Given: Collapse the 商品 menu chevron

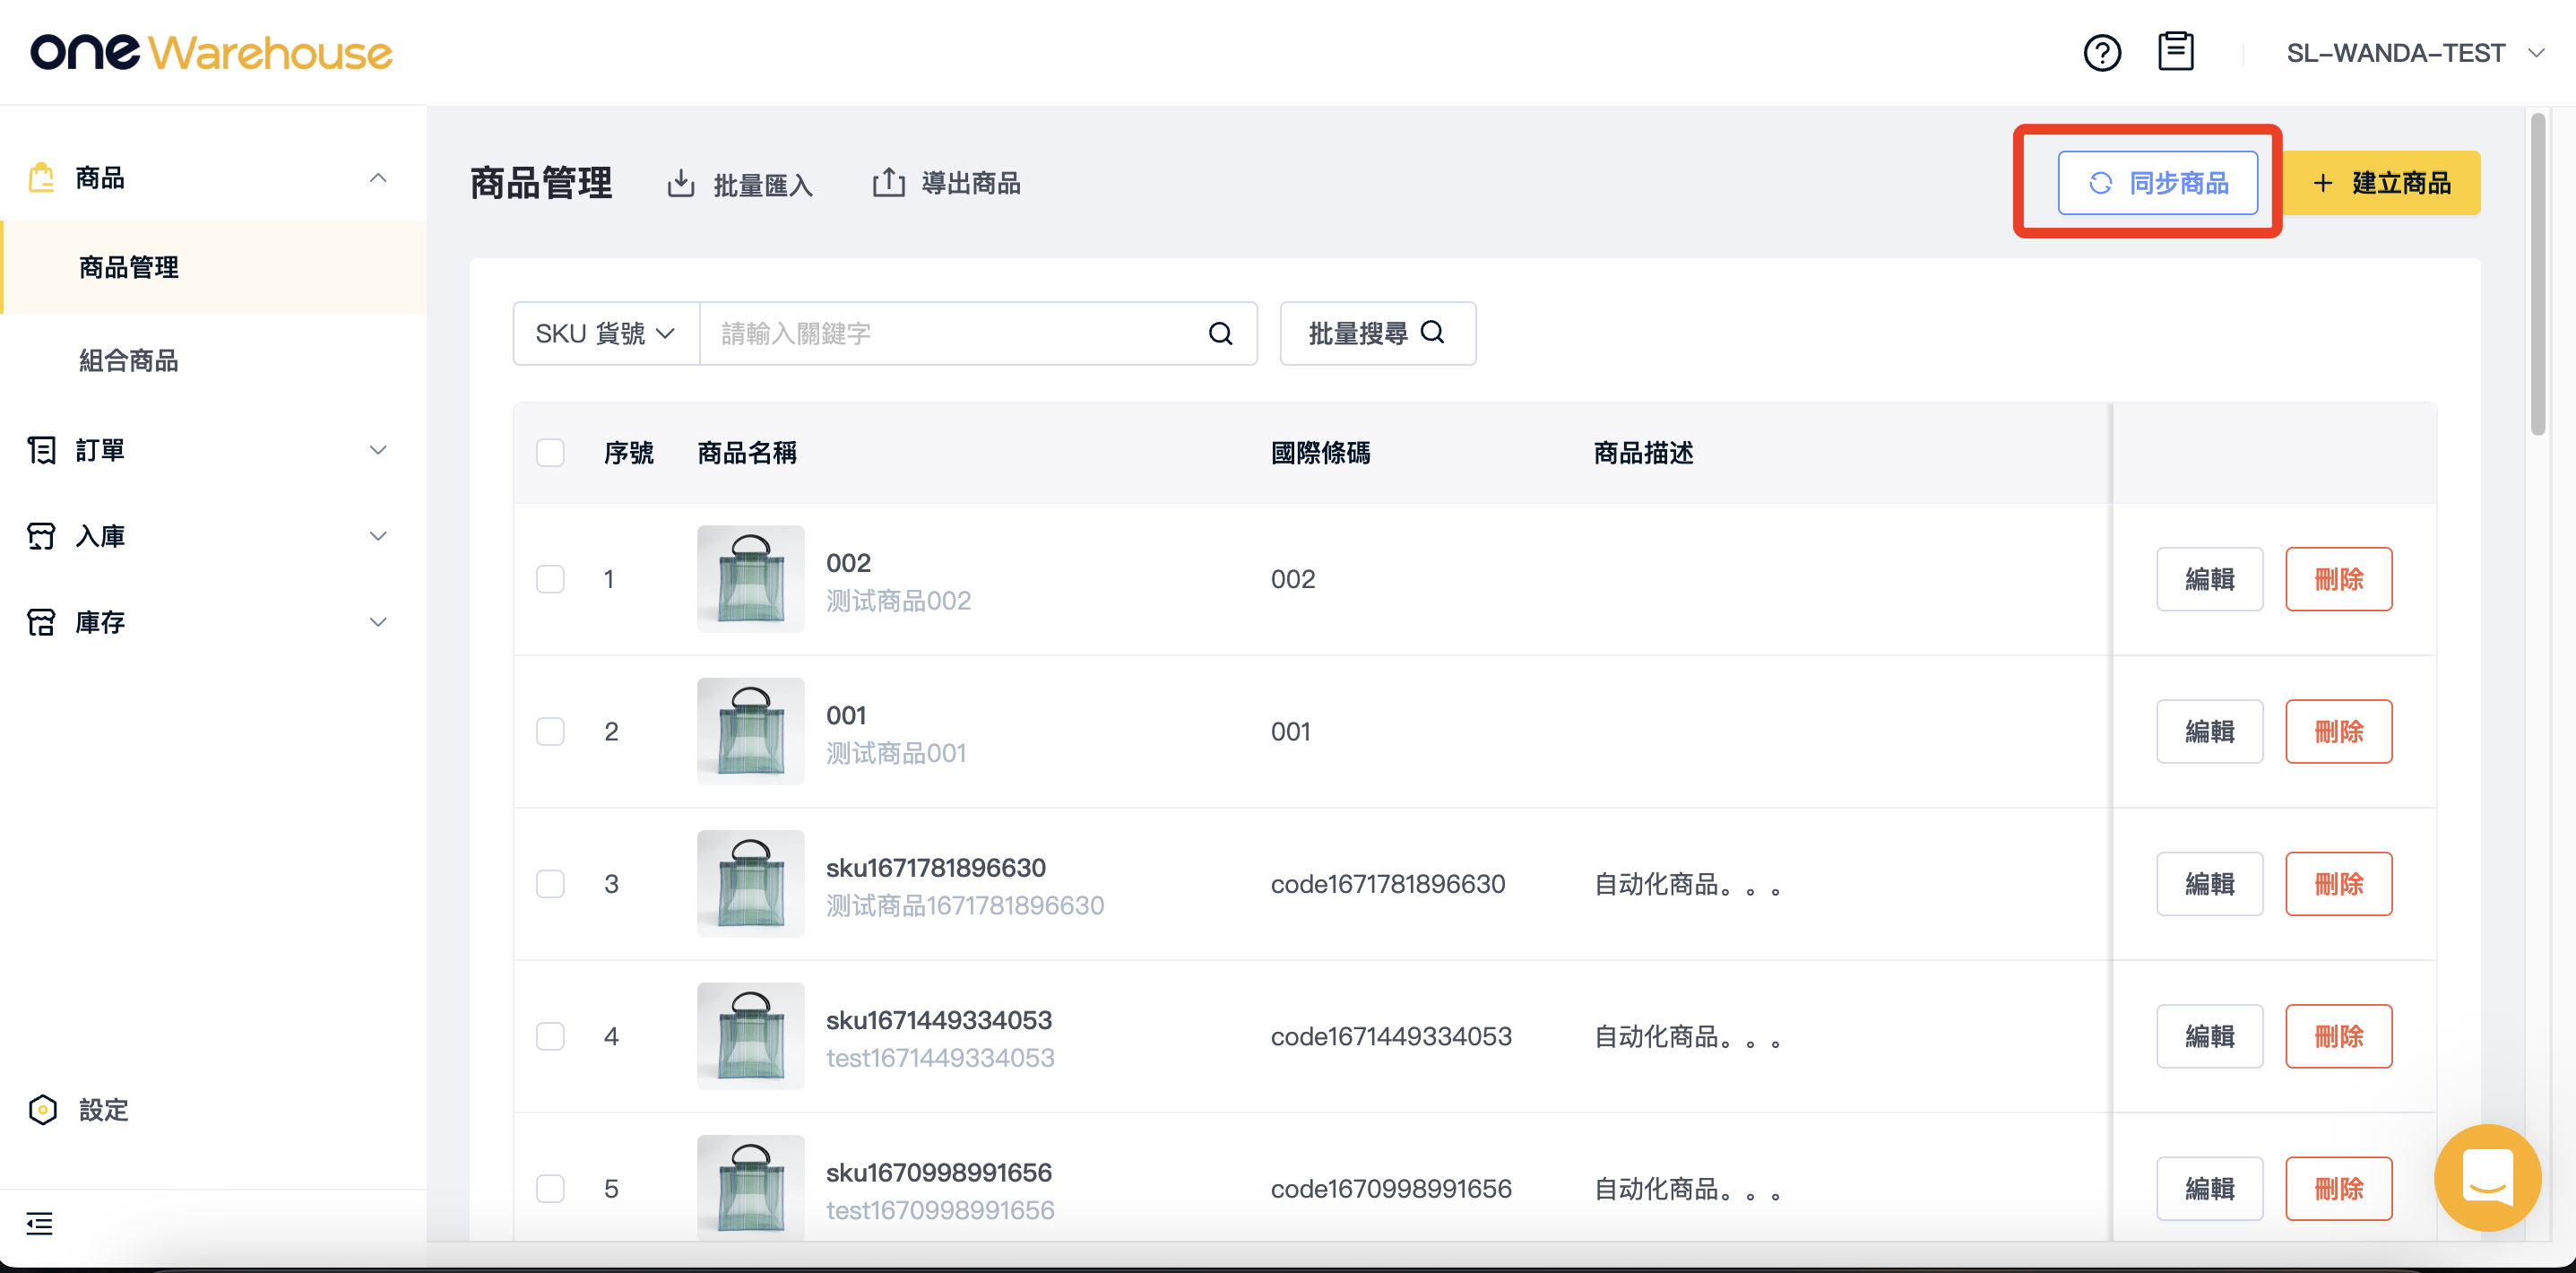Looking at the screenshot, I should (x=378, y=178).
